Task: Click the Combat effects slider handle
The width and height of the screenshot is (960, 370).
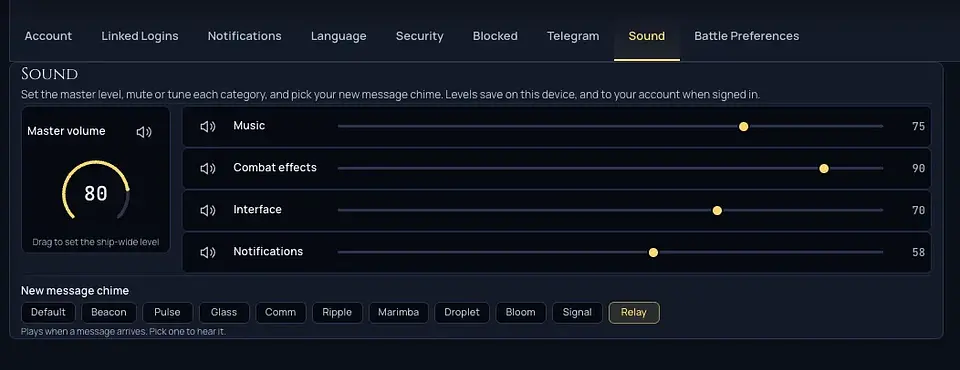Action: coord(824,168)
